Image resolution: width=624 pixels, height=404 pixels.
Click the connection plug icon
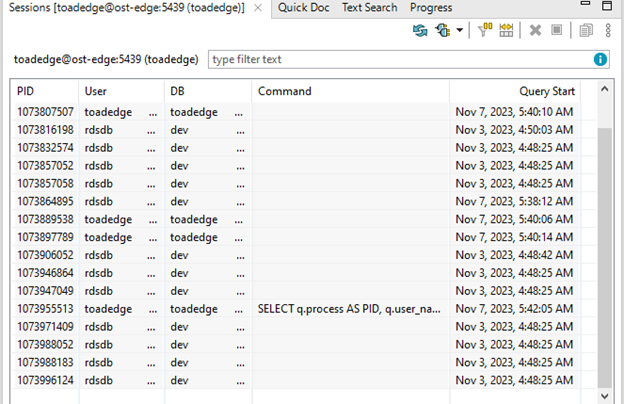tap(441, 30)
